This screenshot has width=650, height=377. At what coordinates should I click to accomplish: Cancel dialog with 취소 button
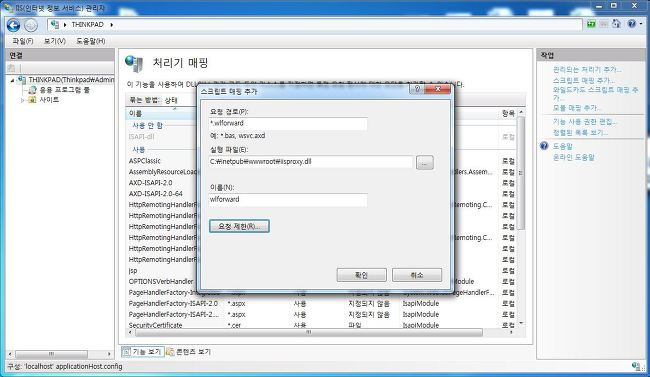[x=417, y=275]
